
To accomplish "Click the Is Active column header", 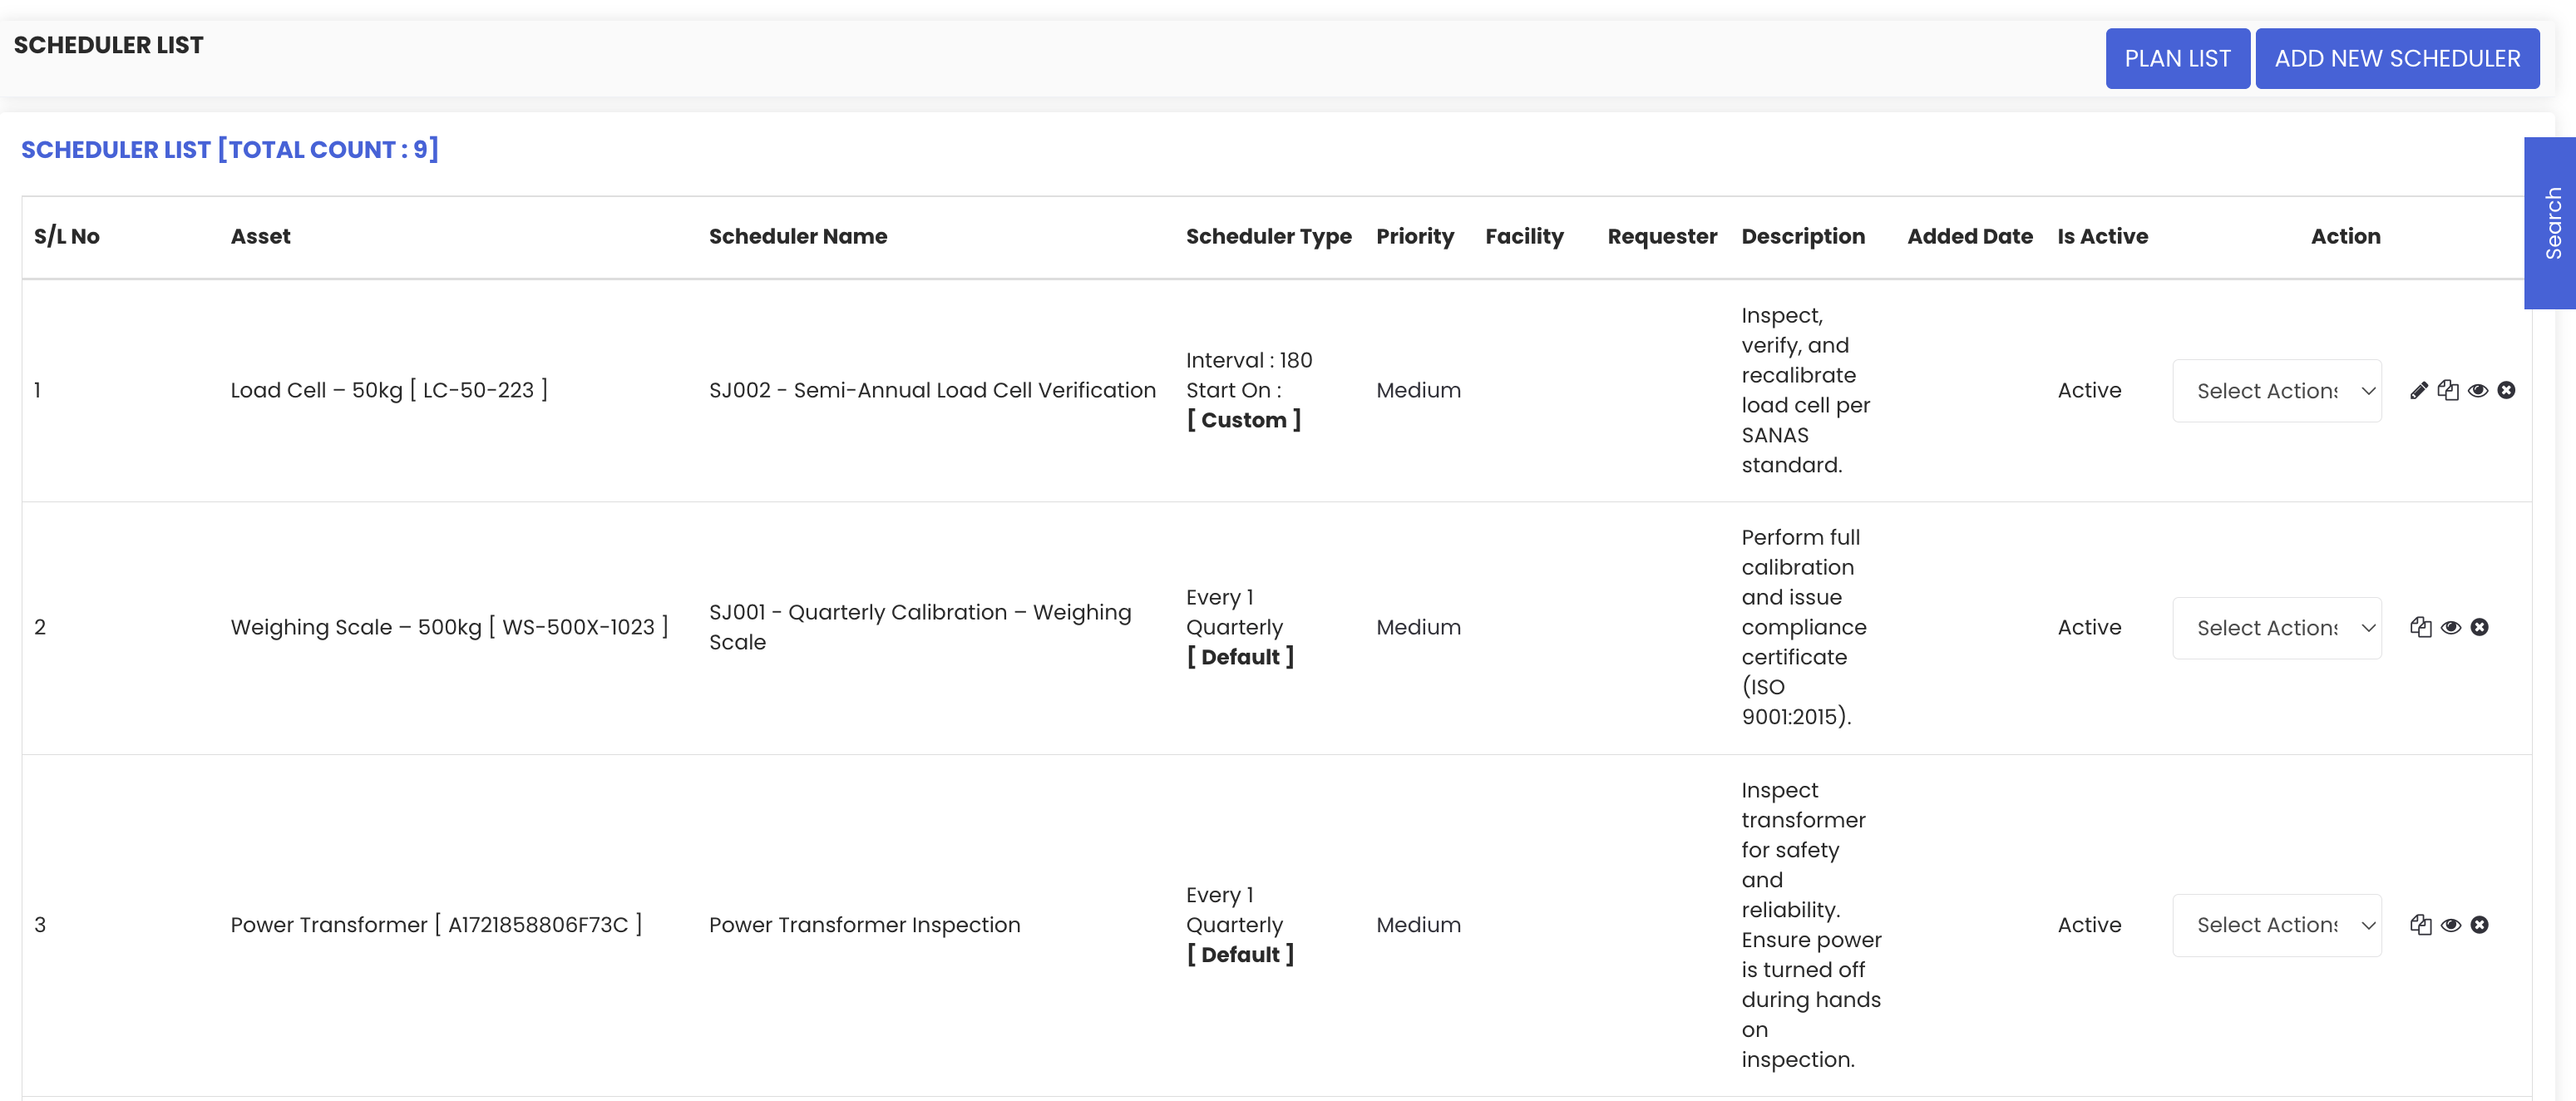I will [2102, 237].
